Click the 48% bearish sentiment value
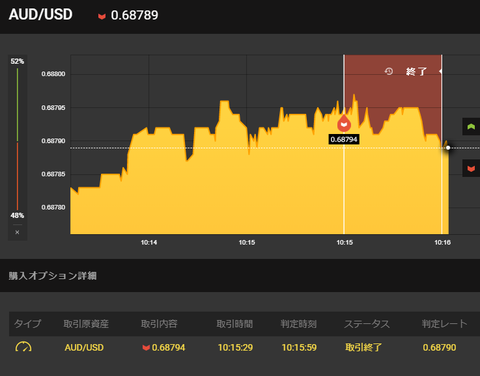Viewport: 480px width, 376px height. tap(17, 216)
